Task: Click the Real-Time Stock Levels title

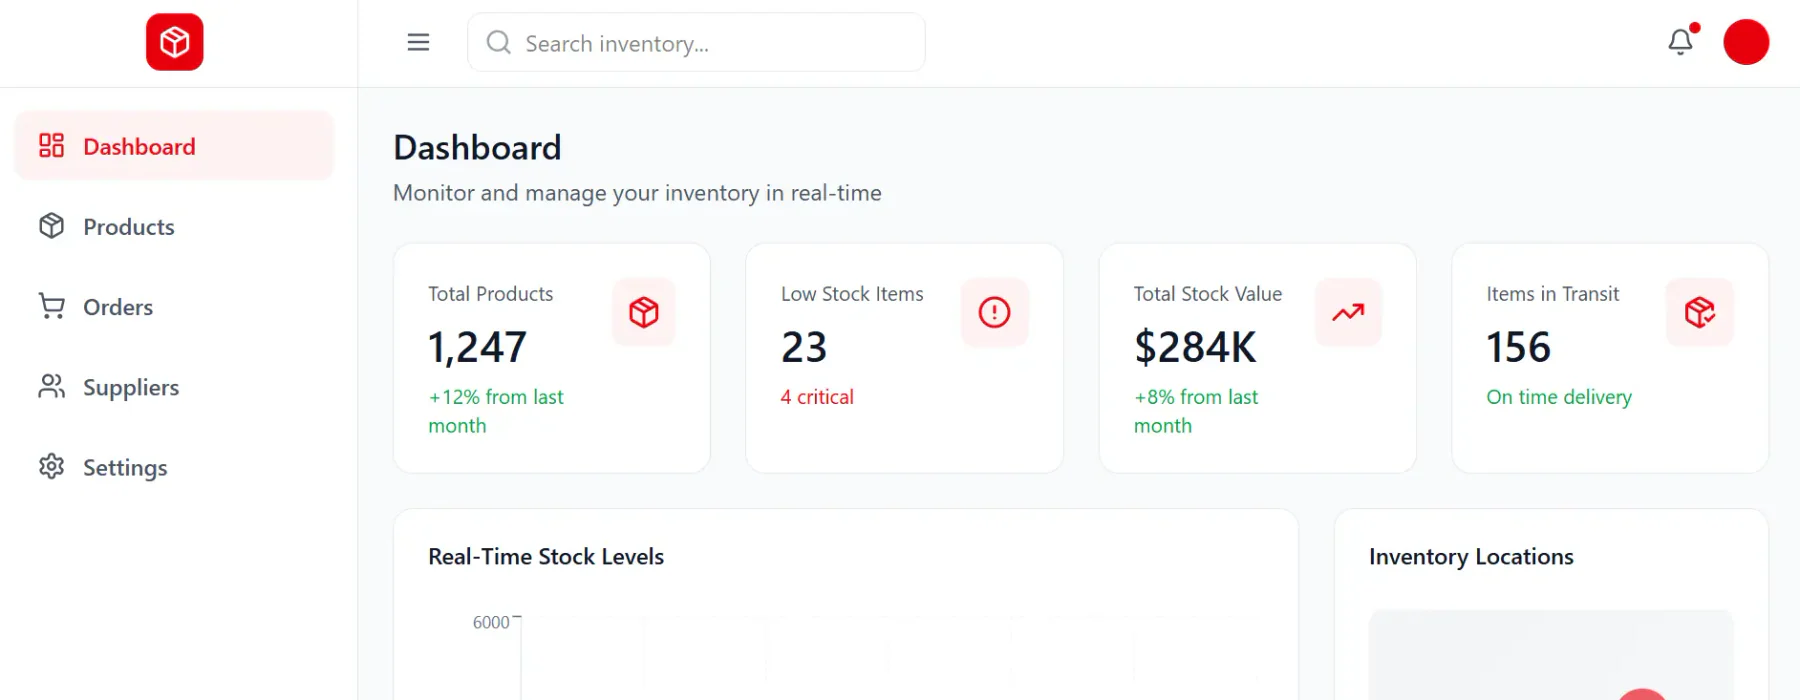Action: [546, 557]
